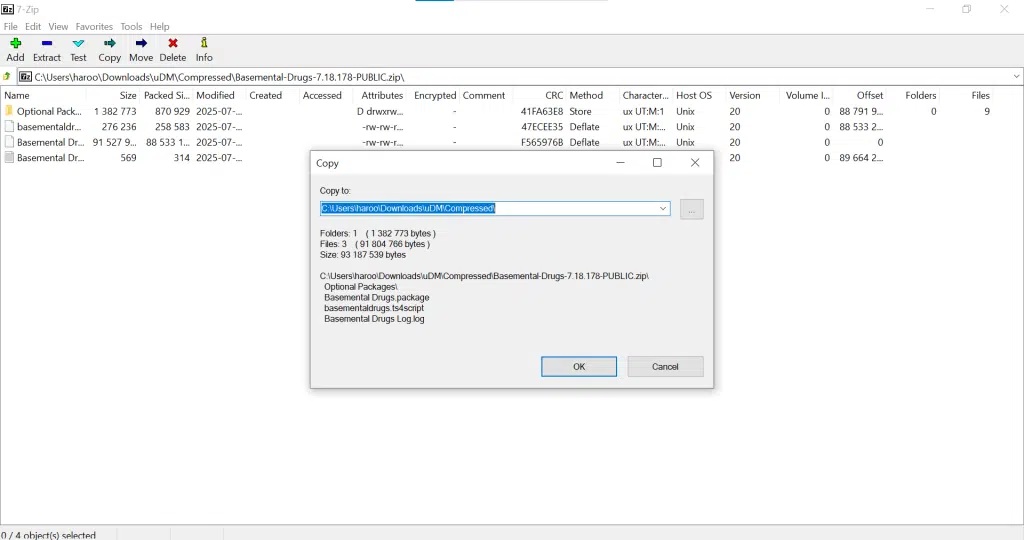Click the Copy toolbar icon
The image size is (1024, 540).
tap(110, 44)
